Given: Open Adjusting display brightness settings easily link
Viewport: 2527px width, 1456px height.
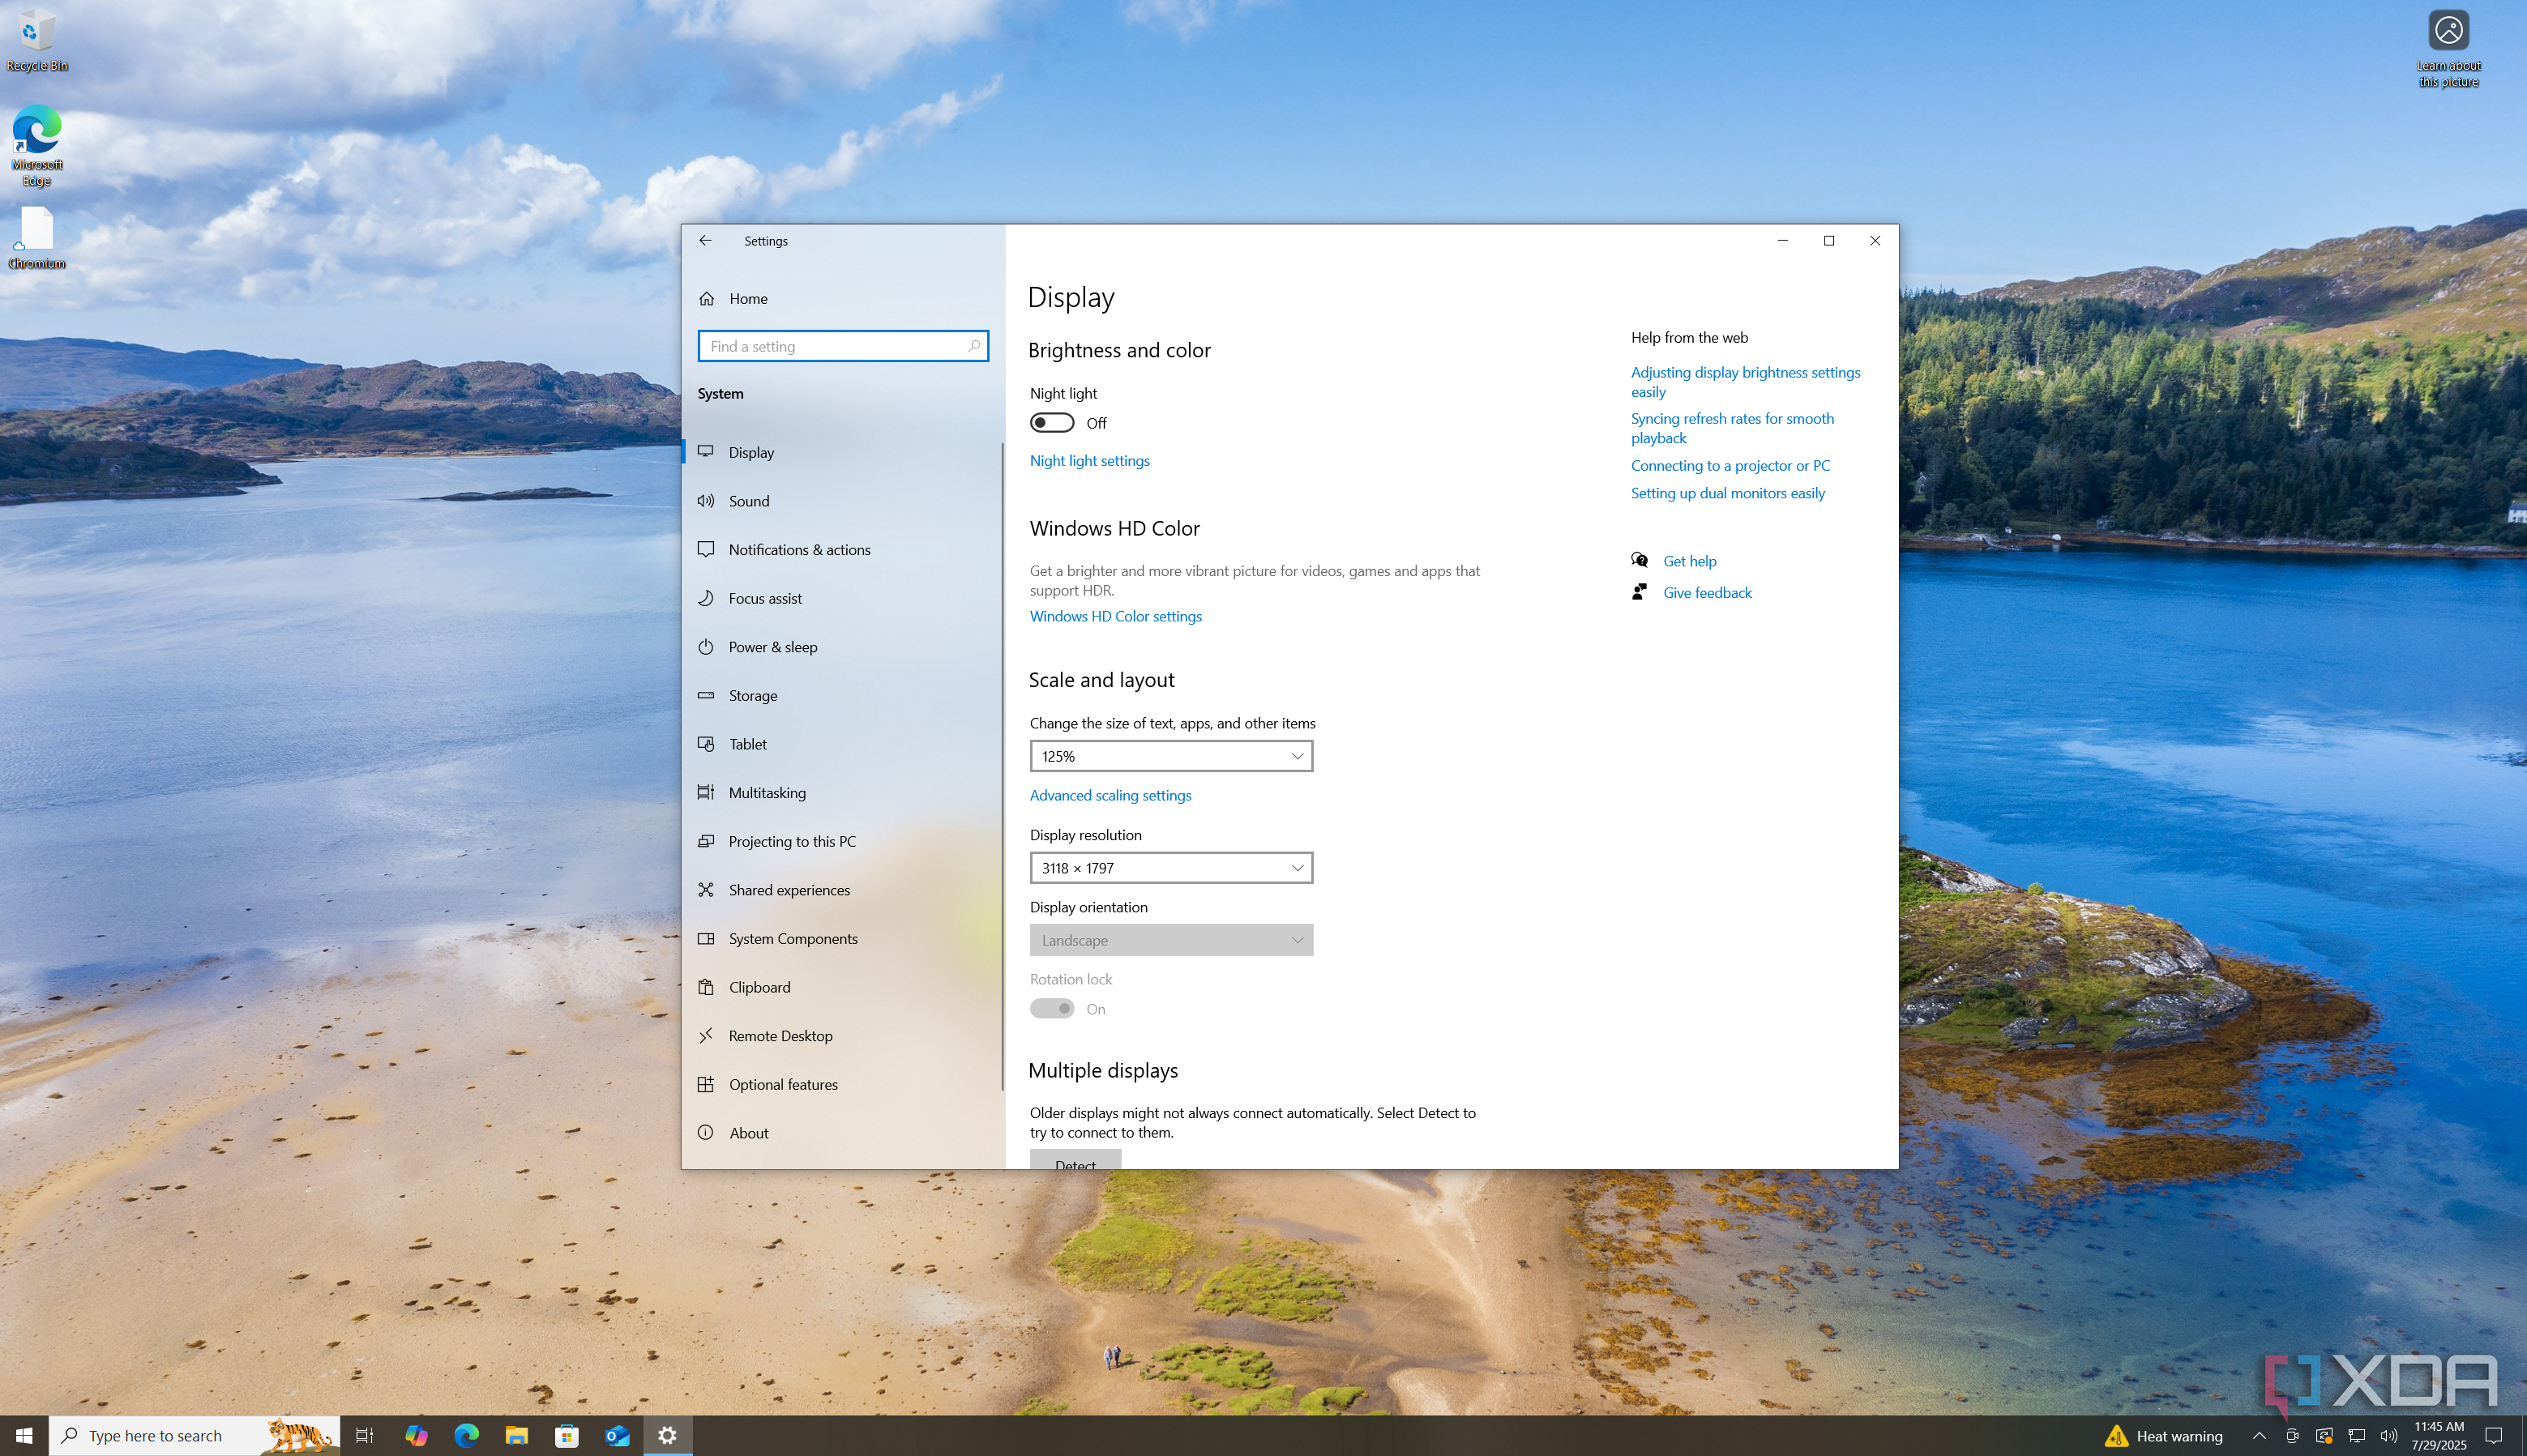Looking at the screenshot, I should click(1745, 382).
